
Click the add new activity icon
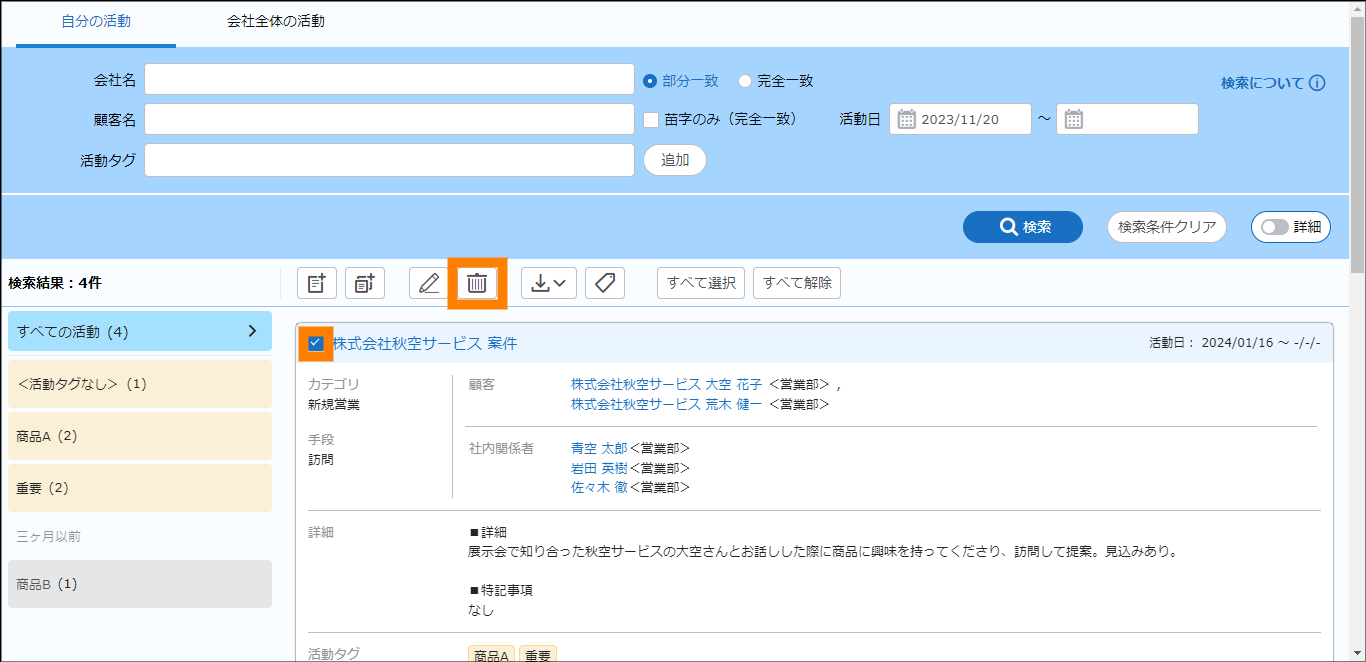(317, 283)
